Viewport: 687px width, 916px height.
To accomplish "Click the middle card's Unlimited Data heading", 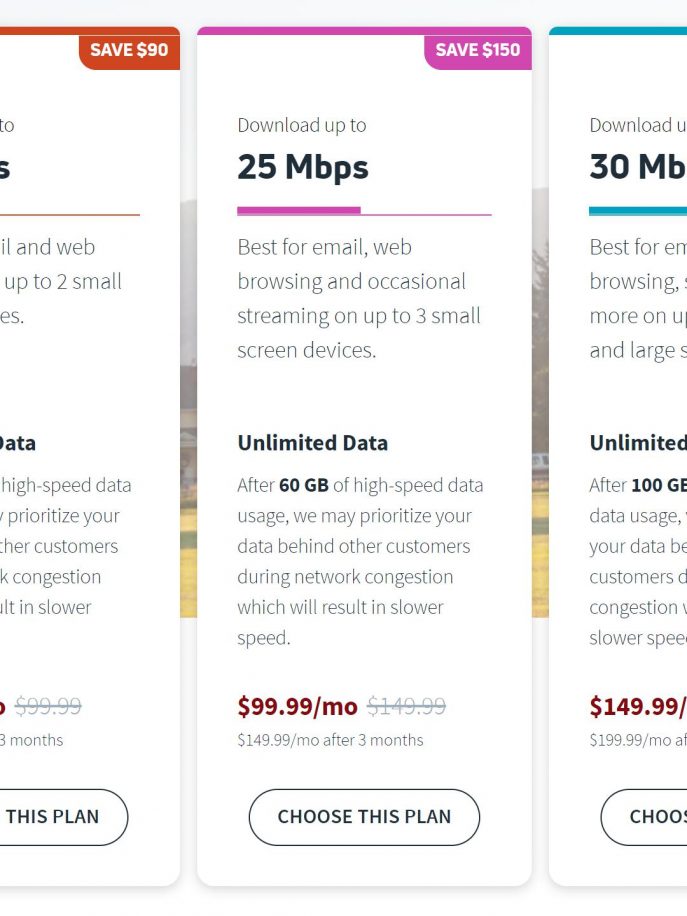I will 313,443.
